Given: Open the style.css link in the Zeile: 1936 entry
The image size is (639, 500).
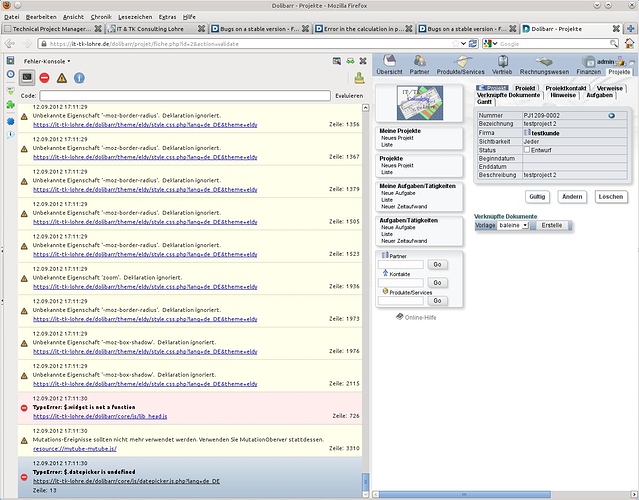Looking at the screenshot, I should [145, 287].
